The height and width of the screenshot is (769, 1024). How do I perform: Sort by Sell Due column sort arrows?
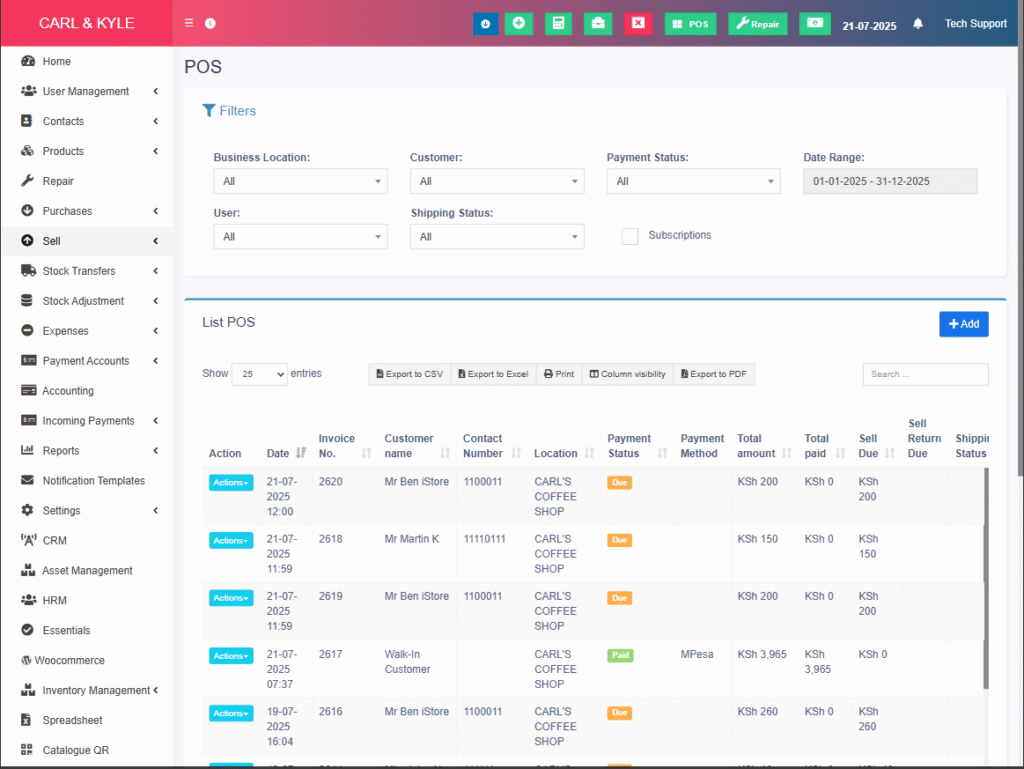[x=889, y=453]
